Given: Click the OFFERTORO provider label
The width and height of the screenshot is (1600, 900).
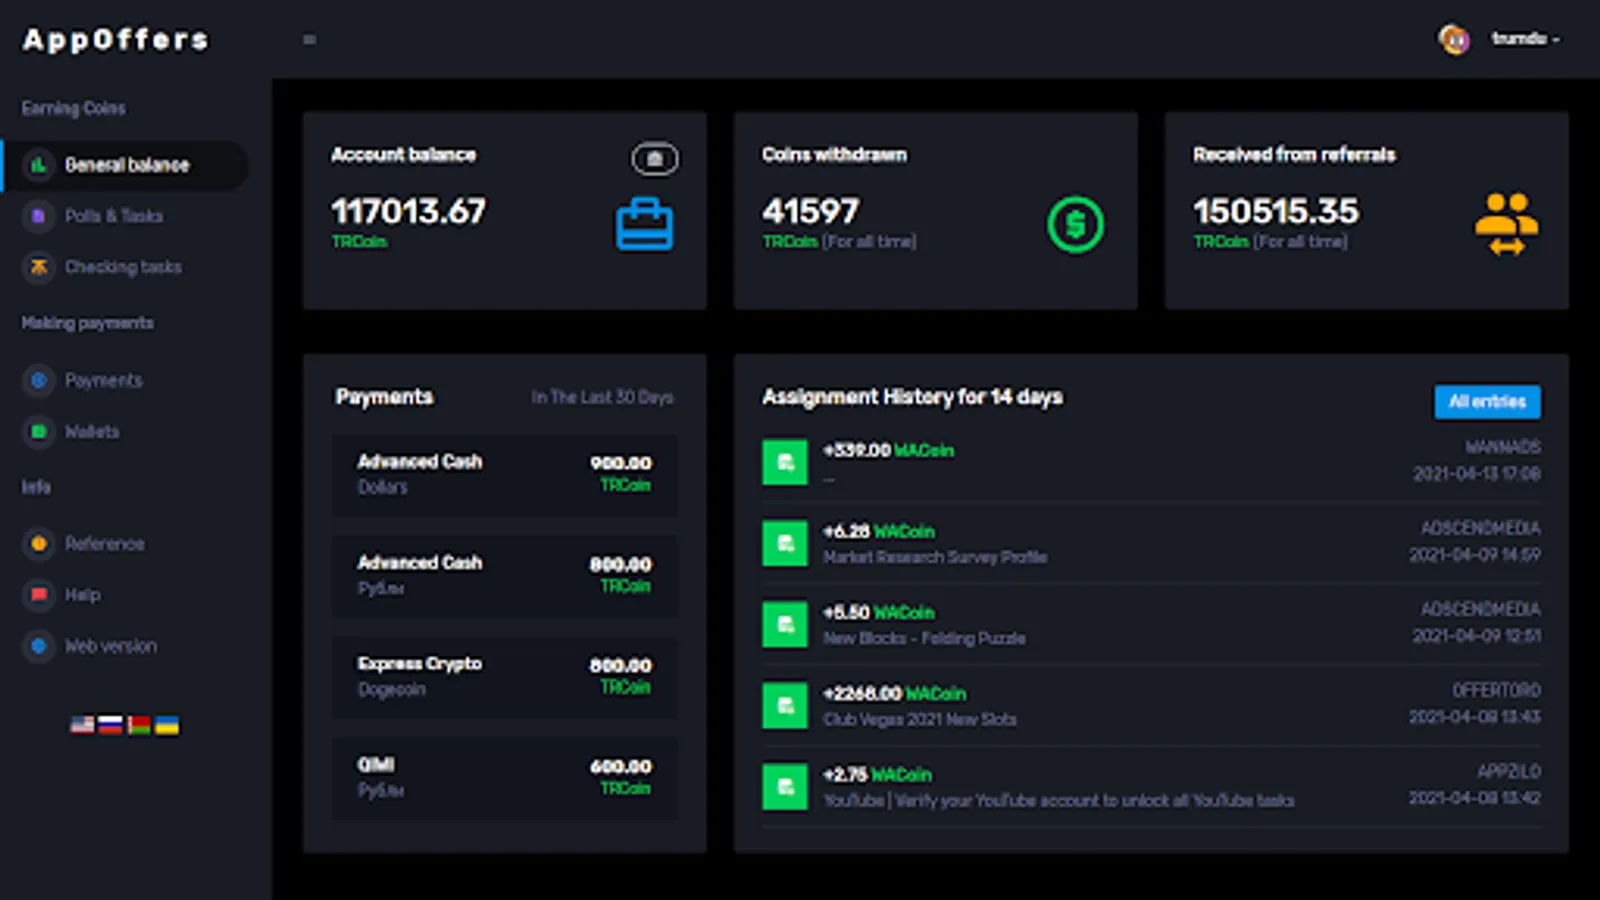Looking at the screenshot, I should [x=1496, y=690].
